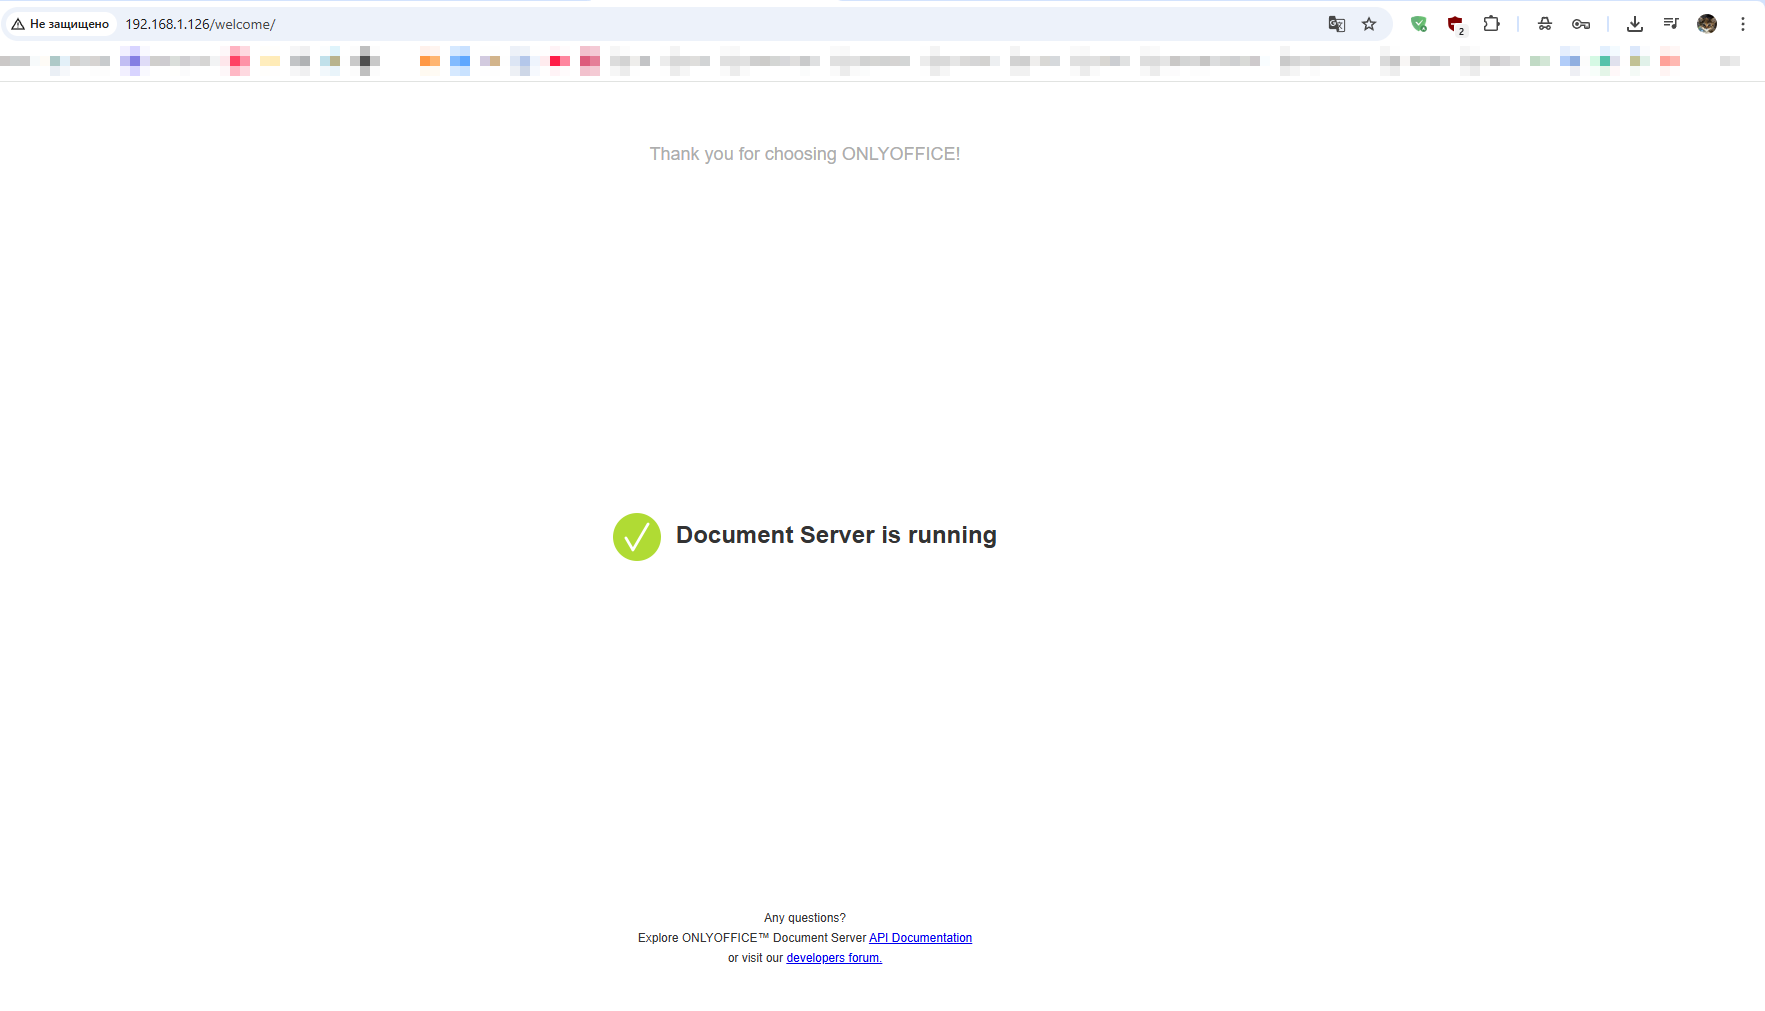Click 'Document Server is running' heading
Image resolution: width=1765 pixels, height=1011 pixels.
836,535
